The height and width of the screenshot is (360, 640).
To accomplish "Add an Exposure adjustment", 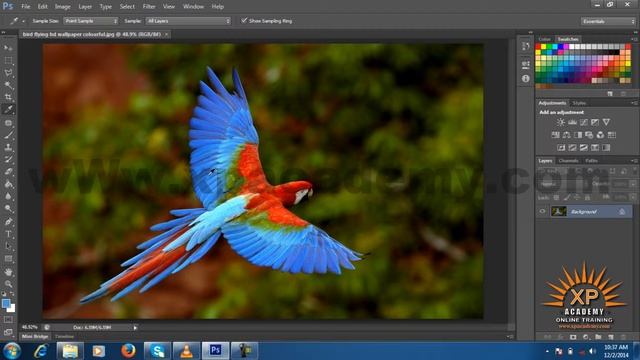I will tap(595, 122).
